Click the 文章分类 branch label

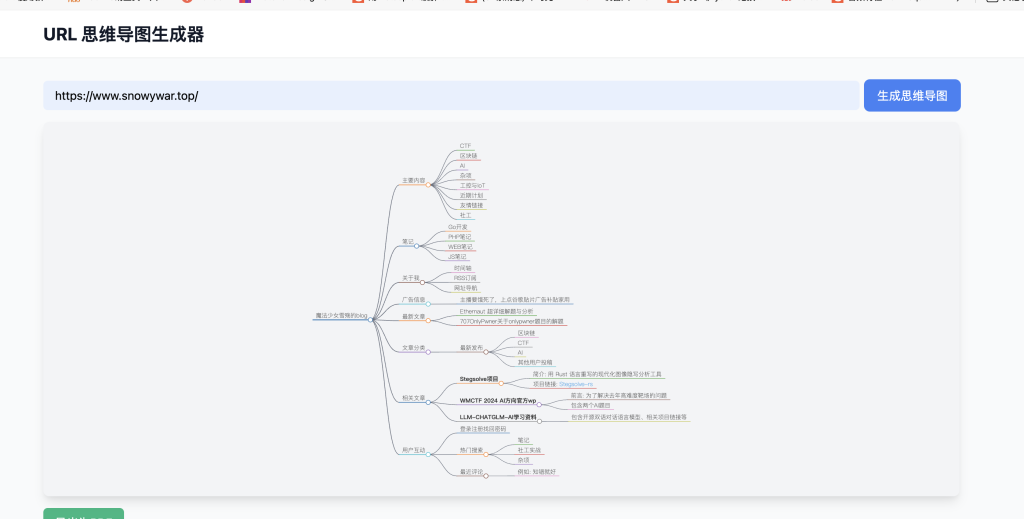tap(413, 348)
